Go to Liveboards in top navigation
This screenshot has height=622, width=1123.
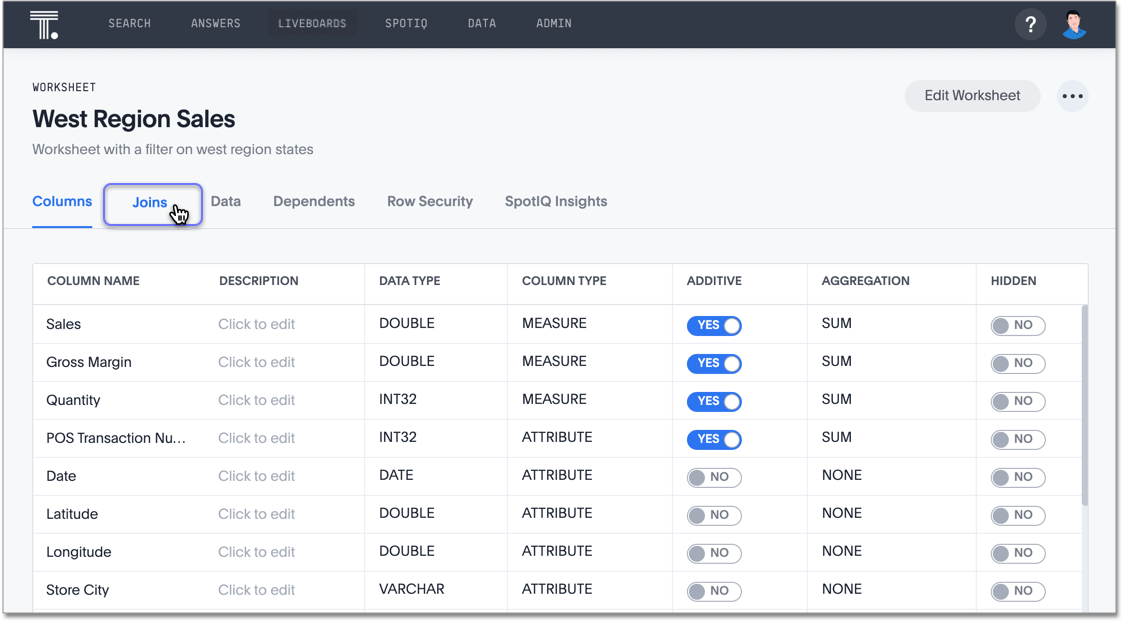click(x=312, y=23)
